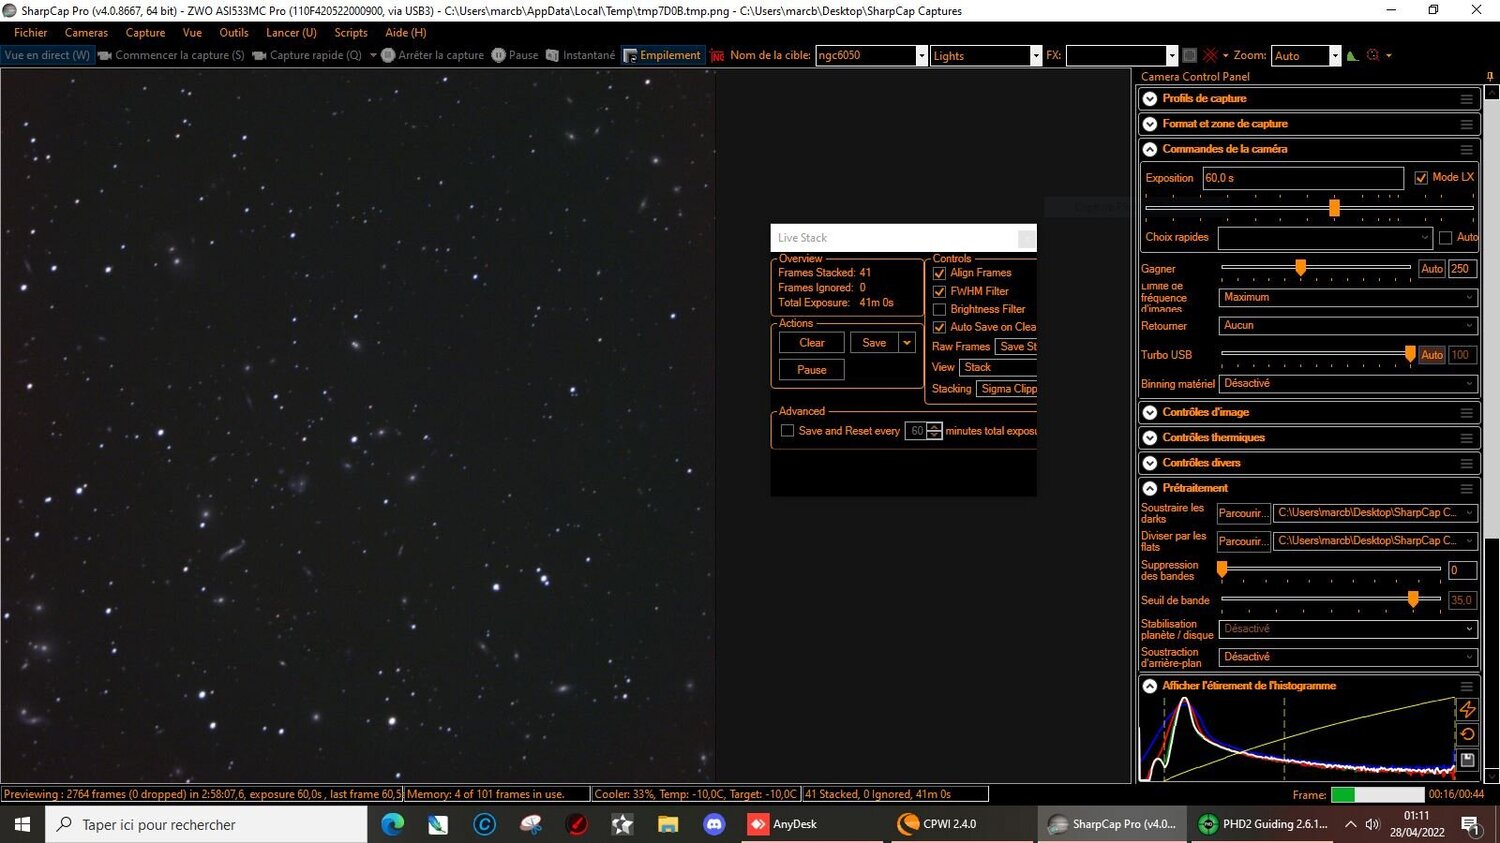Click the Capture rapide camera icon
The image size is (1500, 843).
(x=260, y=55)
